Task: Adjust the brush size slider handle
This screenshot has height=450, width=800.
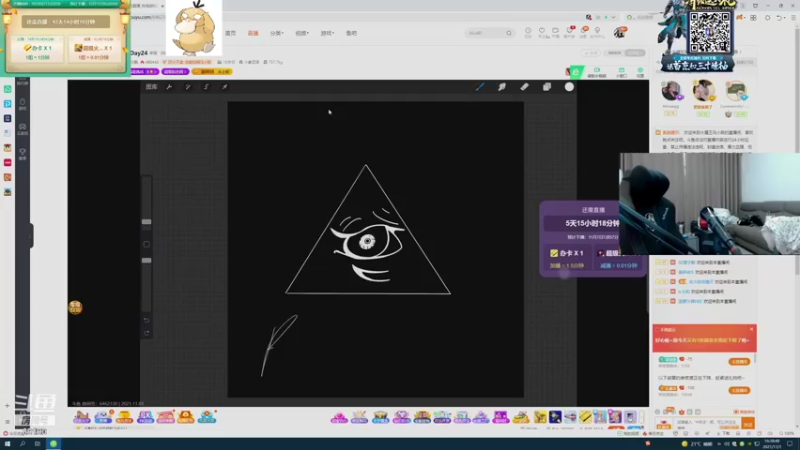Action: (146, 221)
